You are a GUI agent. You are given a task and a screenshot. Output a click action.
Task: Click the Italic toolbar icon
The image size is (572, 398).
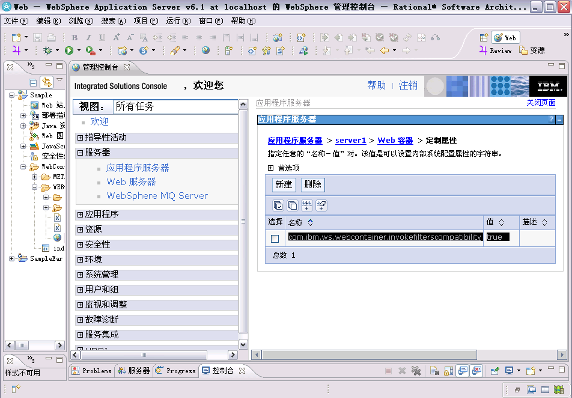pos(88,37)
